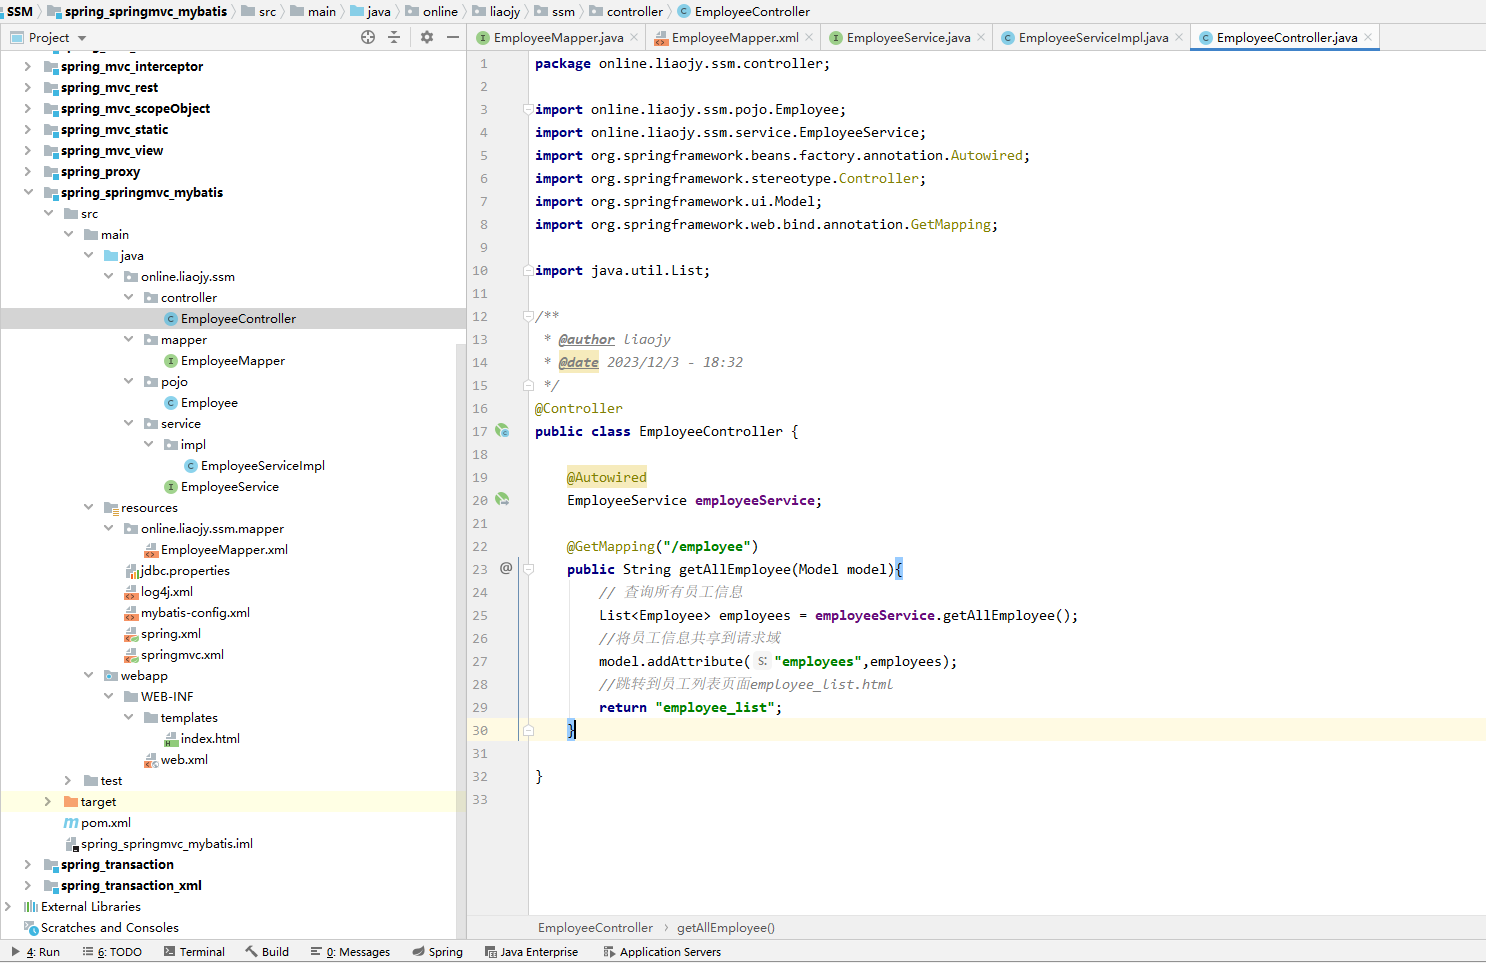1486x963 pixels.
Task: Close the EmployeeController.java tab
Action: [1368, 38]
